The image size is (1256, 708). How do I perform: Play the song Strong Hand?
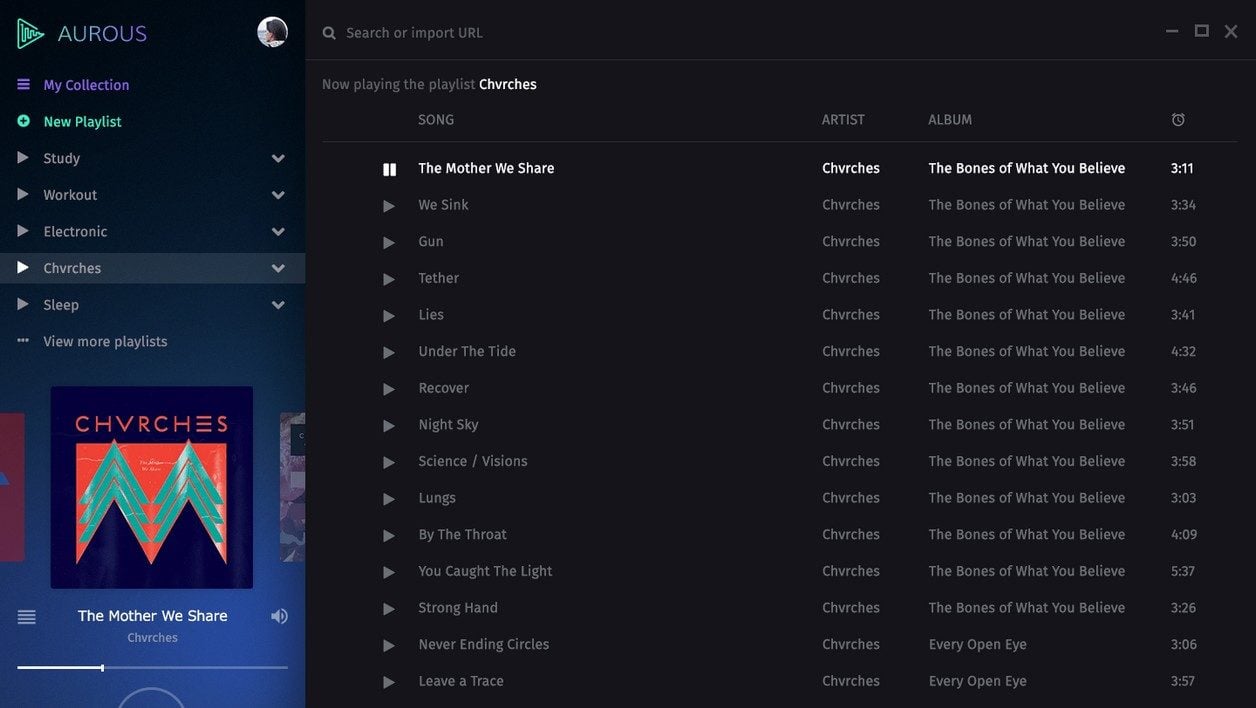pyautogui.click(x=389, y=609)
